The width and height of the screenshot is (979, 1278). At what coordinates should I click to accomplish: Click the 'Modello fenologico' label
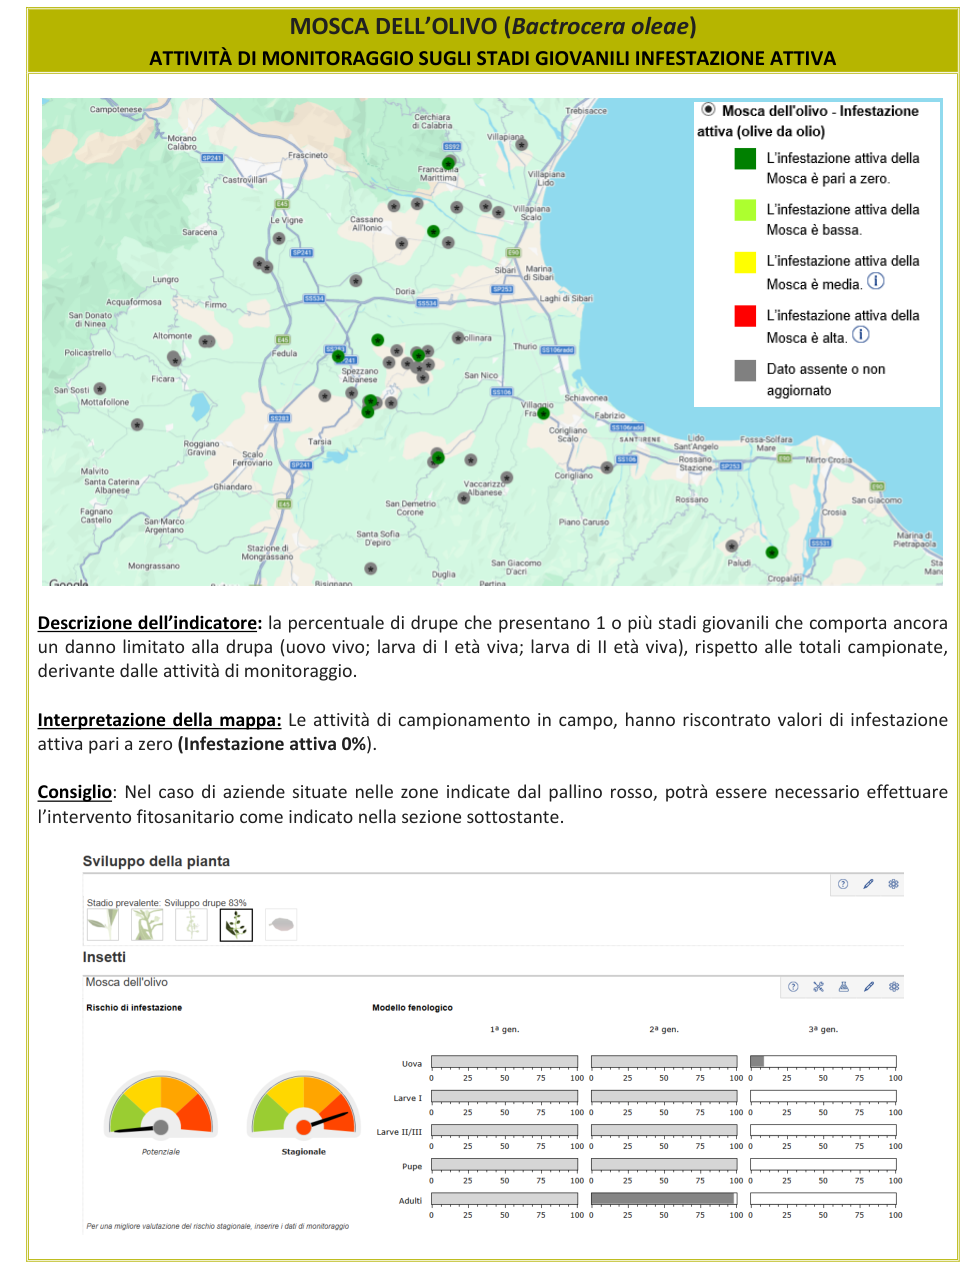point(413,1008)
